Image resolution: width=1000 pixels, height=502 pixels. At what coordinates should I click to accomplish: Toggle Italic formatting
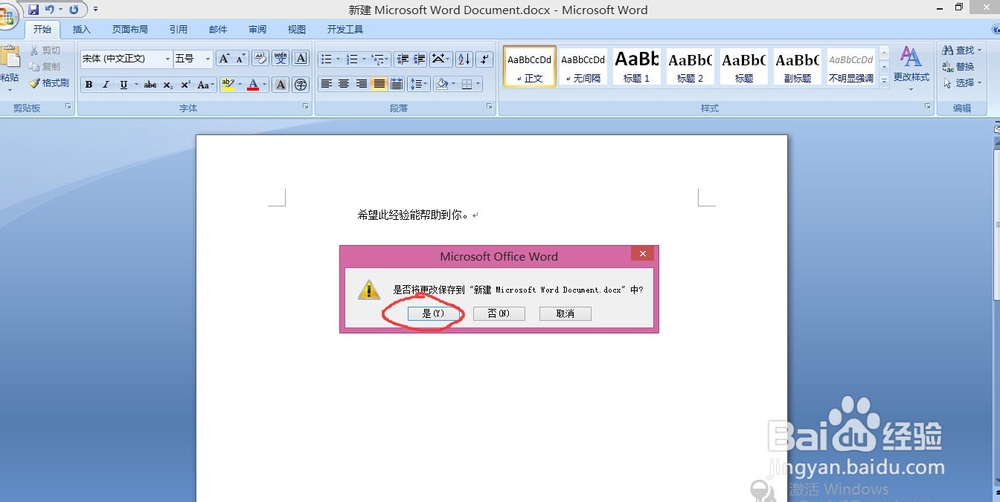coord(106,84)
